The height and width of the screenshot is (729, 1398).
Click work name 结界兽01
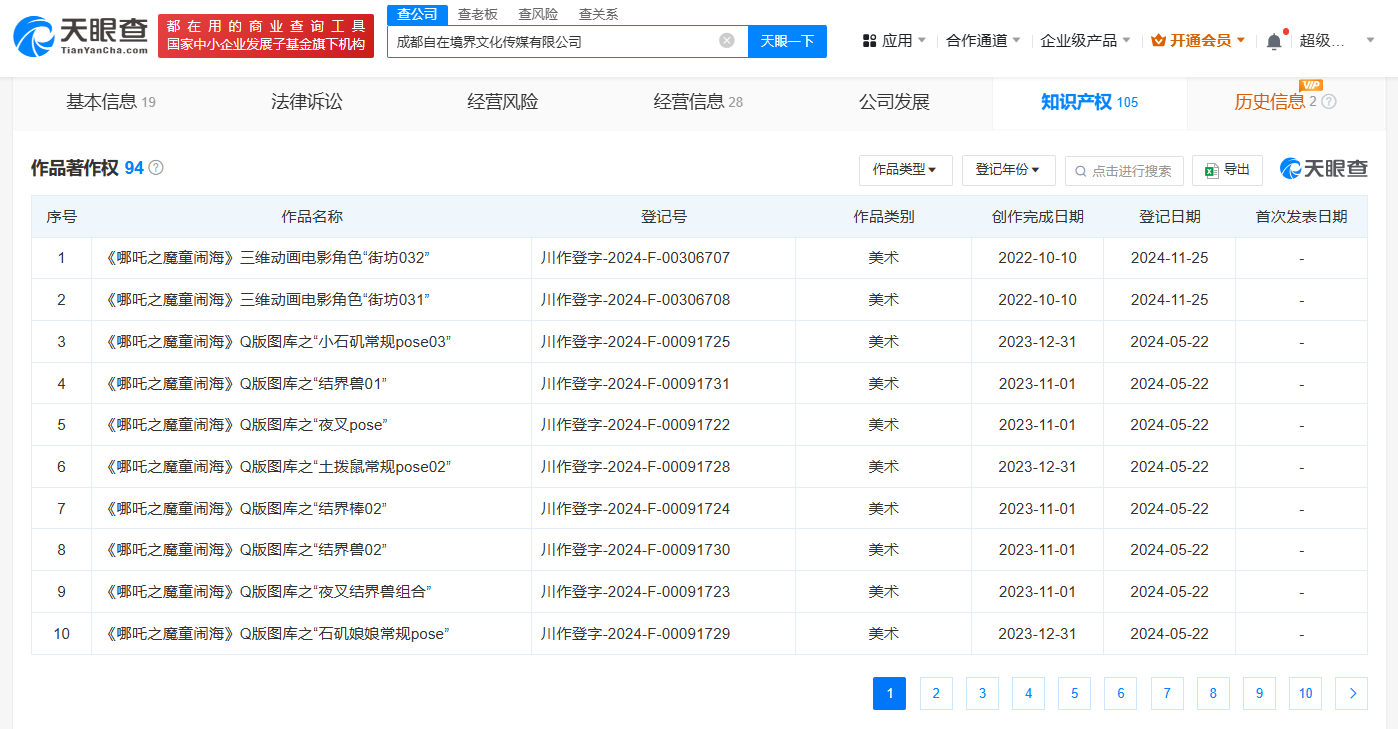coord(246,384)
